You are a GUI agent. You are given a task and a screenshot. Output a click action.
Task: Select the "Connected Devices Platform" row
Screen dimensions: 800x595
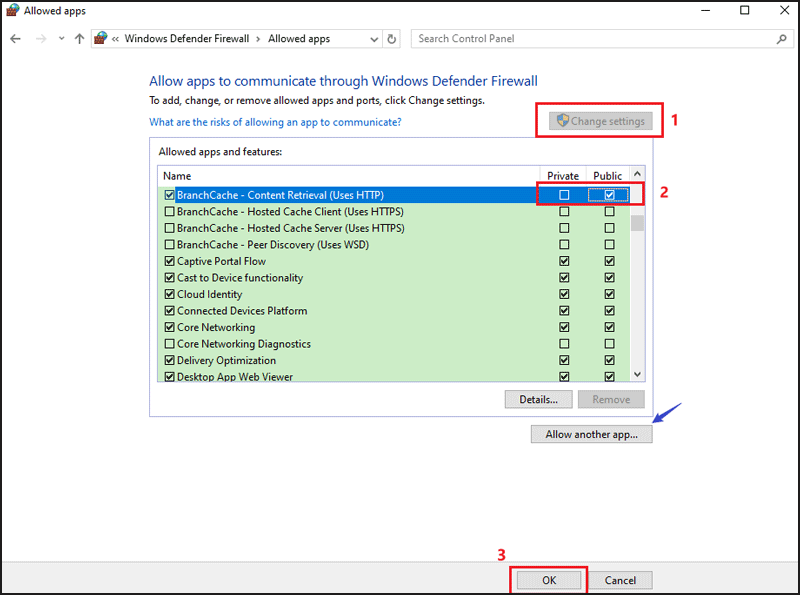pyautogui.click(x=394, y=311)
